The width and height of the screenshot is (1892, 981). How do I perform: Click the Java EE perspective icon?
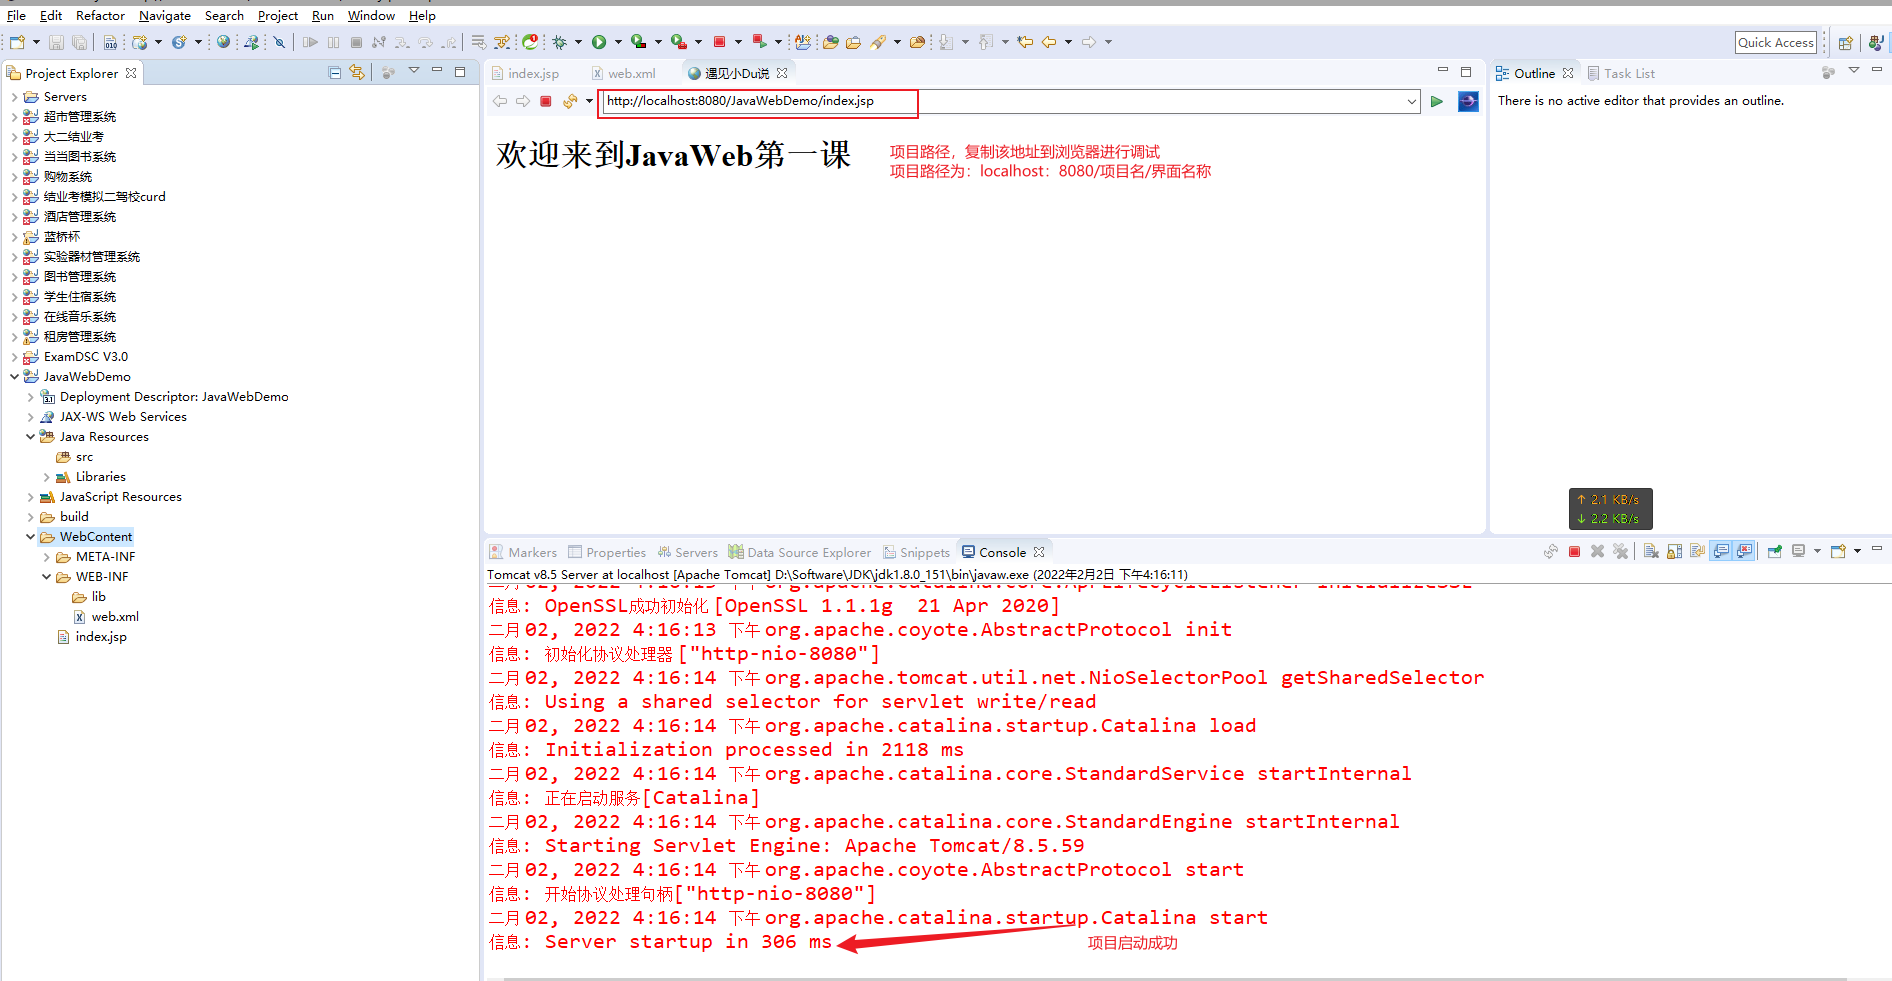pyautogui.click(x=1876, y=42)
